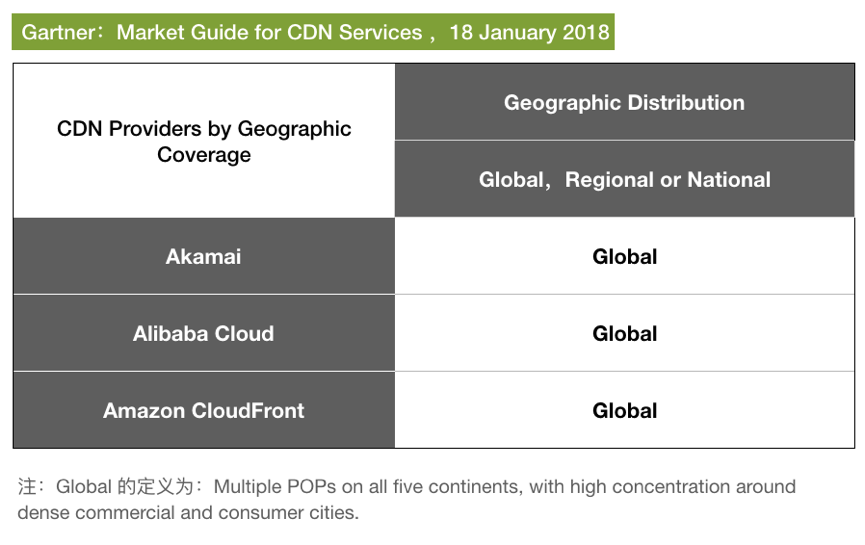The height and width of the screenshot is (545, 865).
Task: Click the word Coverage in the left header
Action: 204,155
